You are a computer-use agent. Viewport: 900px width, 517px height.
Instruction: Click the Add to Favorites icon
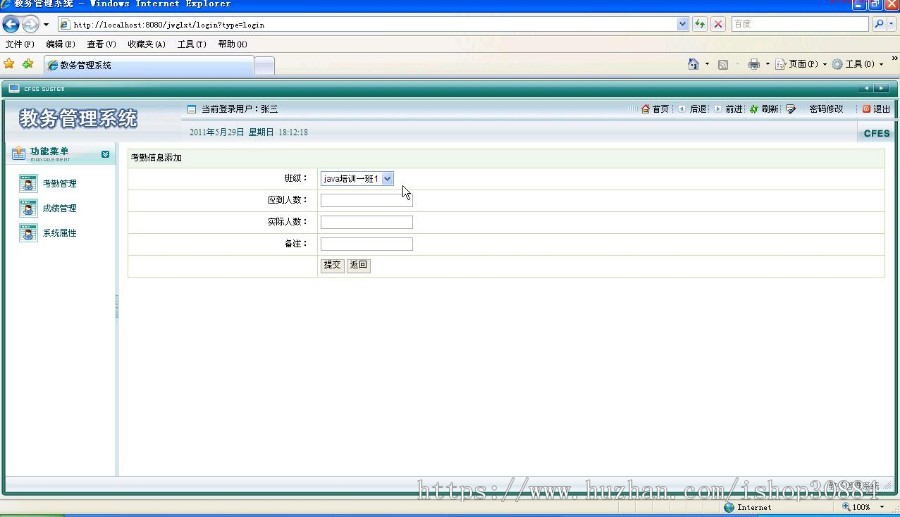(x=28, y=64)
